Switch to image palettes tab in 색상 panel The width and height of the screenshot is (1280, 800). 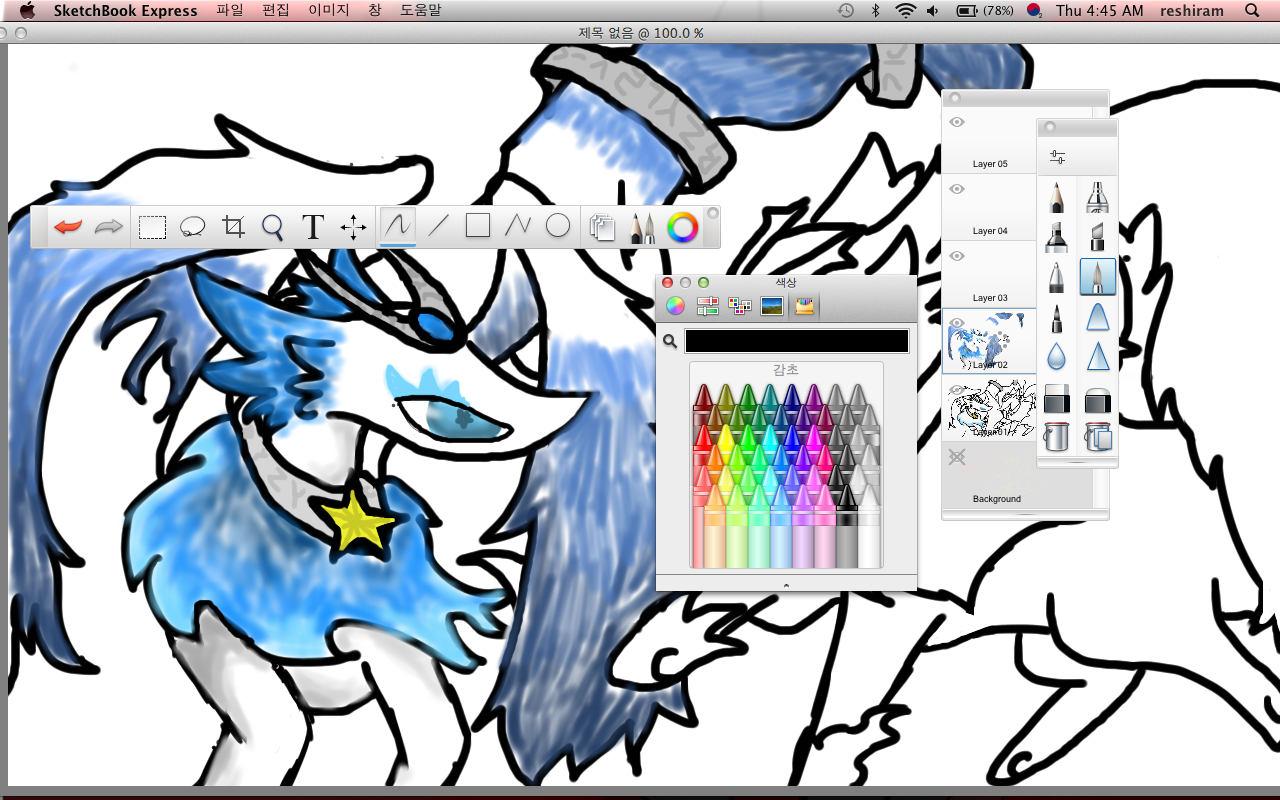[x=772, y=306]
